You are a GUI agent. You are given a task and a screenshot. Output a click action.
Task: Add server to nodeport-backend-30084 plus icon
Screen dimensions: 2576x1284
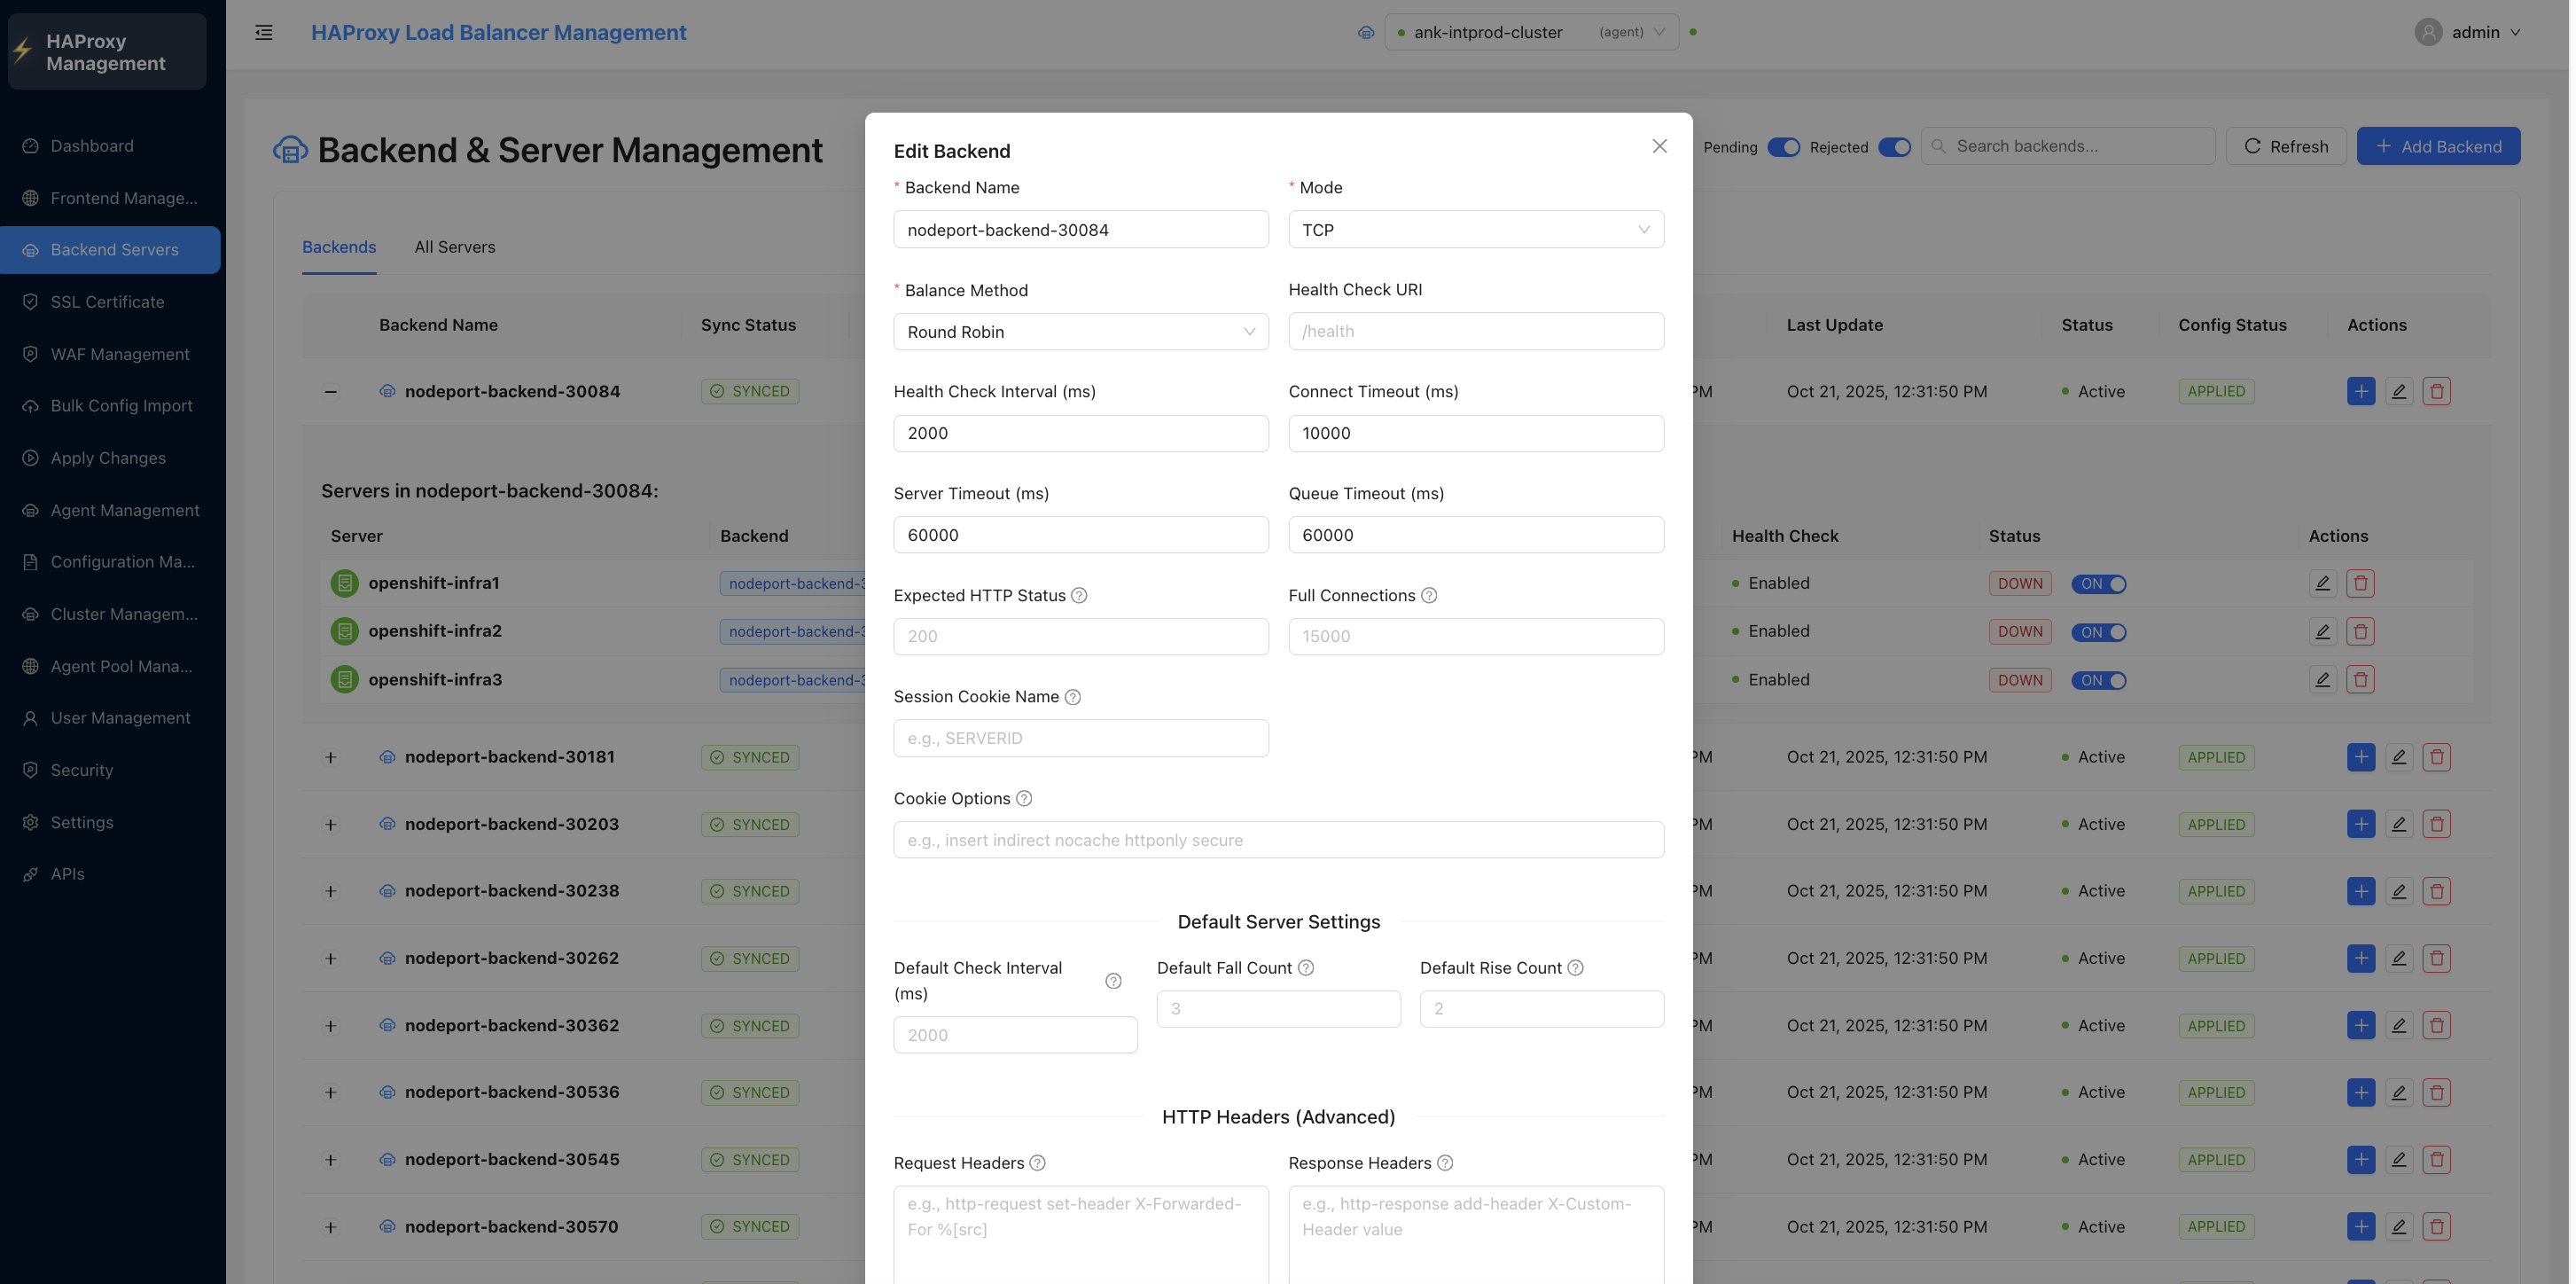[2360, 391]
